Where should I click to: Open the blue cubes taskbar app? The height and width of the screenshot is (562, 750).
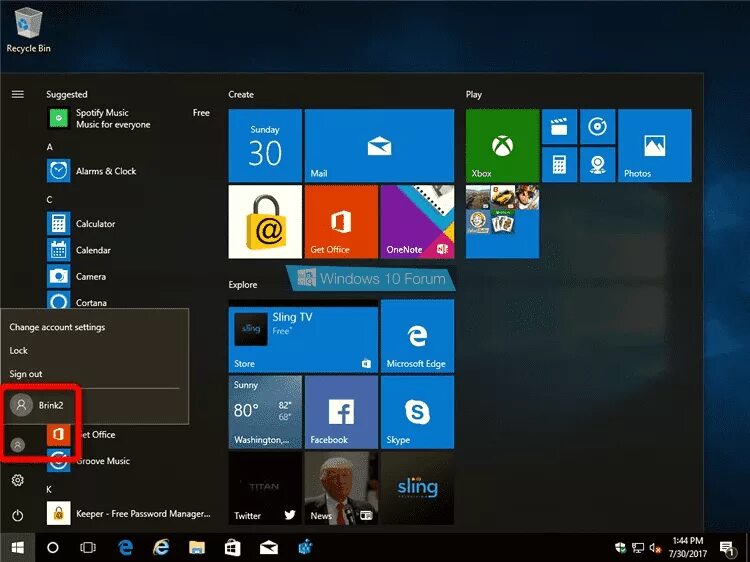point(305,548)
